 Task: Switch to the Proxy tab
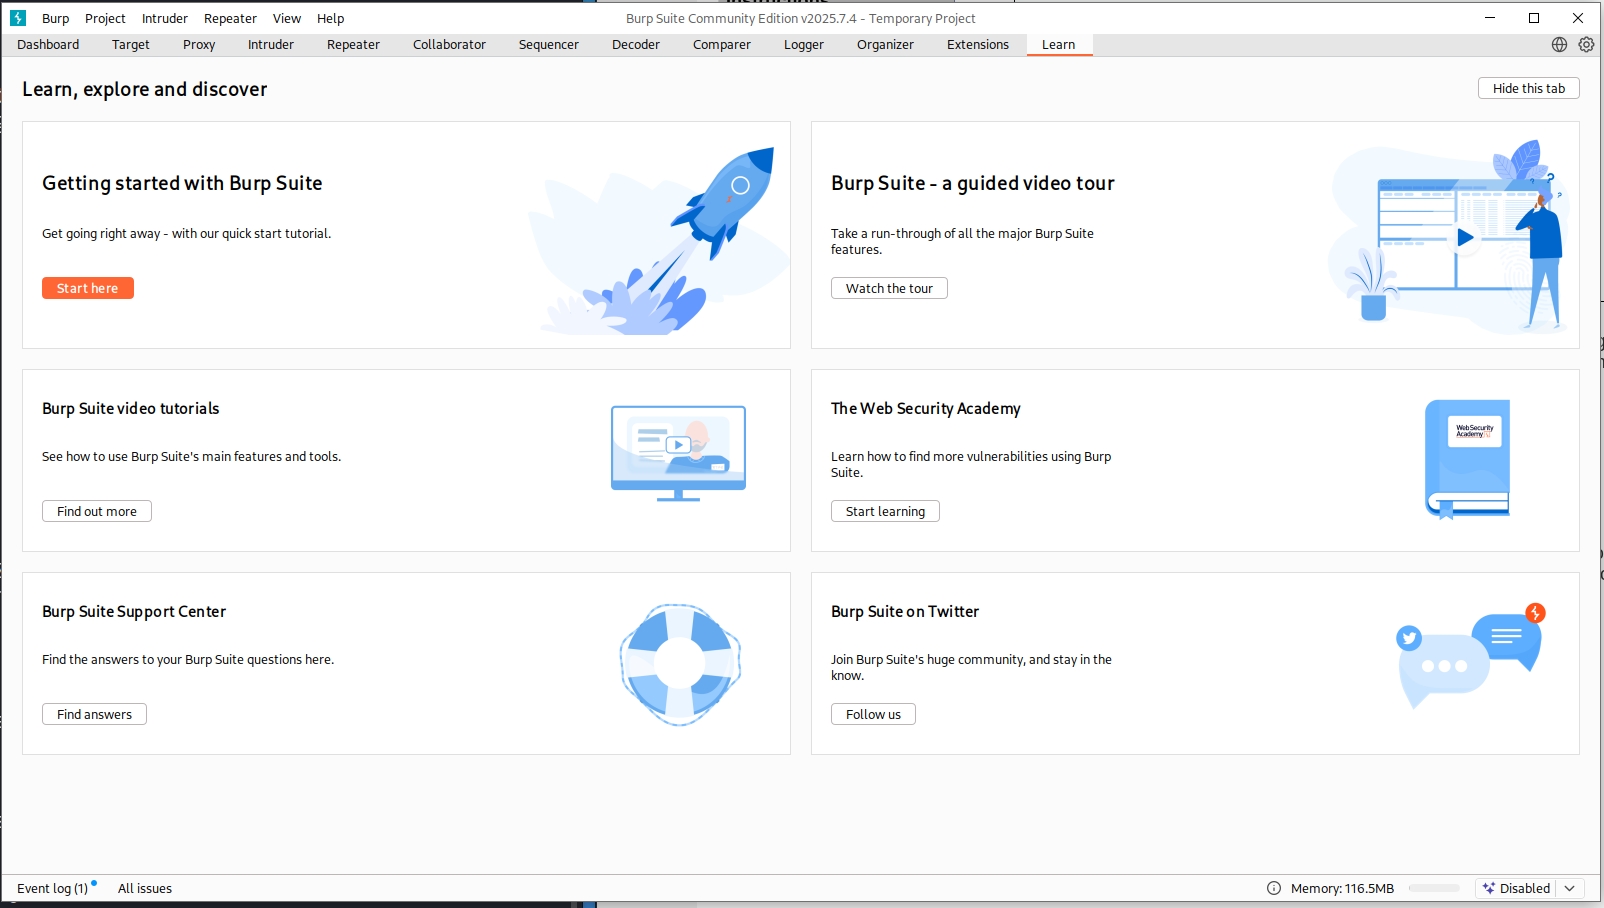coord(199,44)
